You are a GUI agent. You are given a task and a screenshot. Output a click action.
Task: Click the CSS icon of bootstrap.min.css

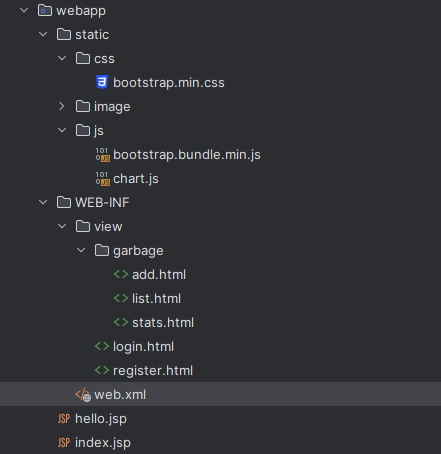(102, 82)
